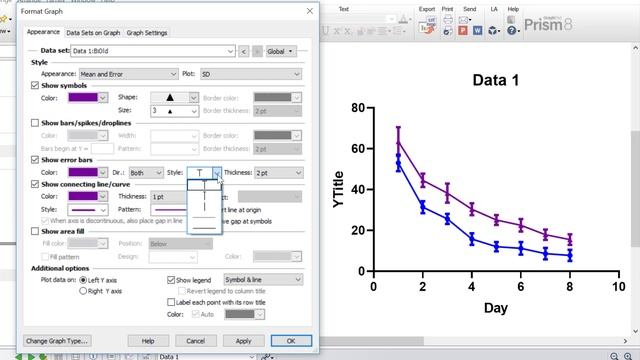Click green forward arrow in status bar

coord(31,357)
